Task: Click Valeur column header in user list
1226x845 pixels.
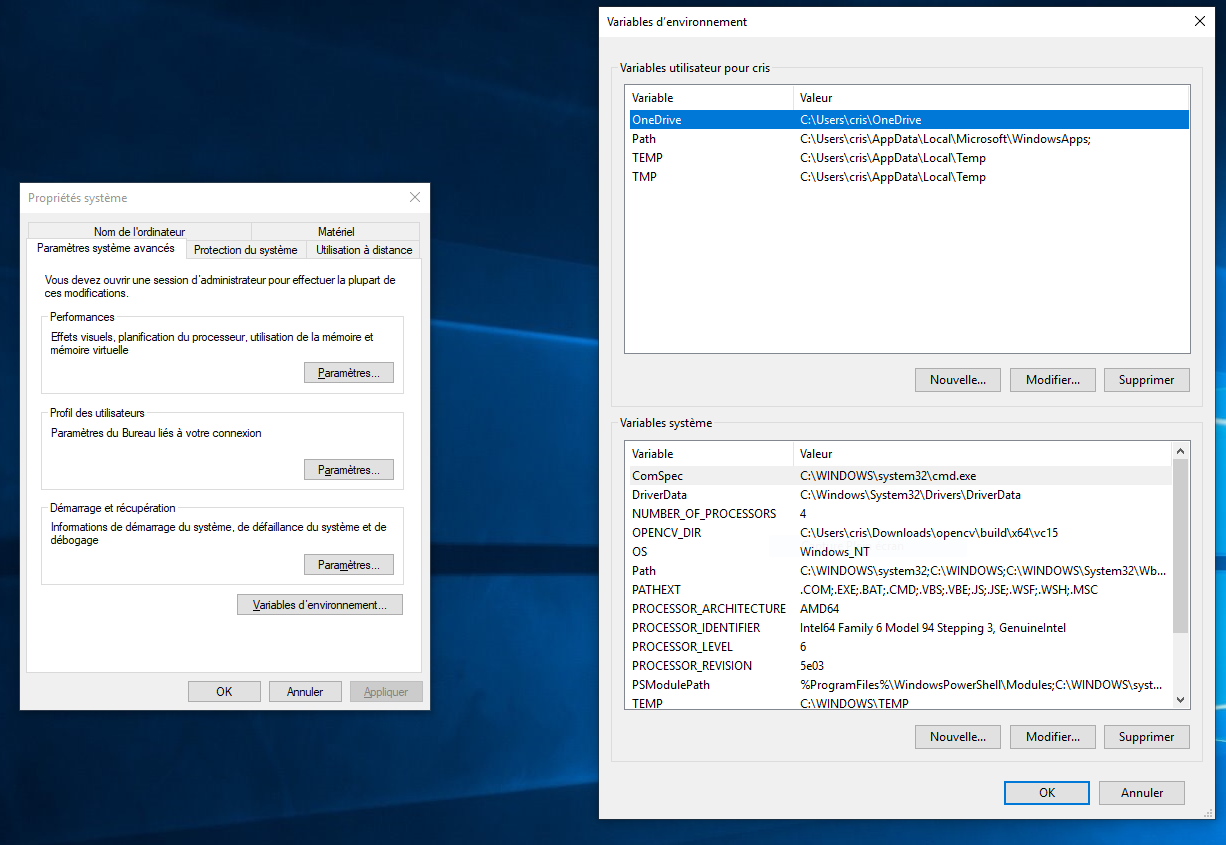Action: pos(992,98)
